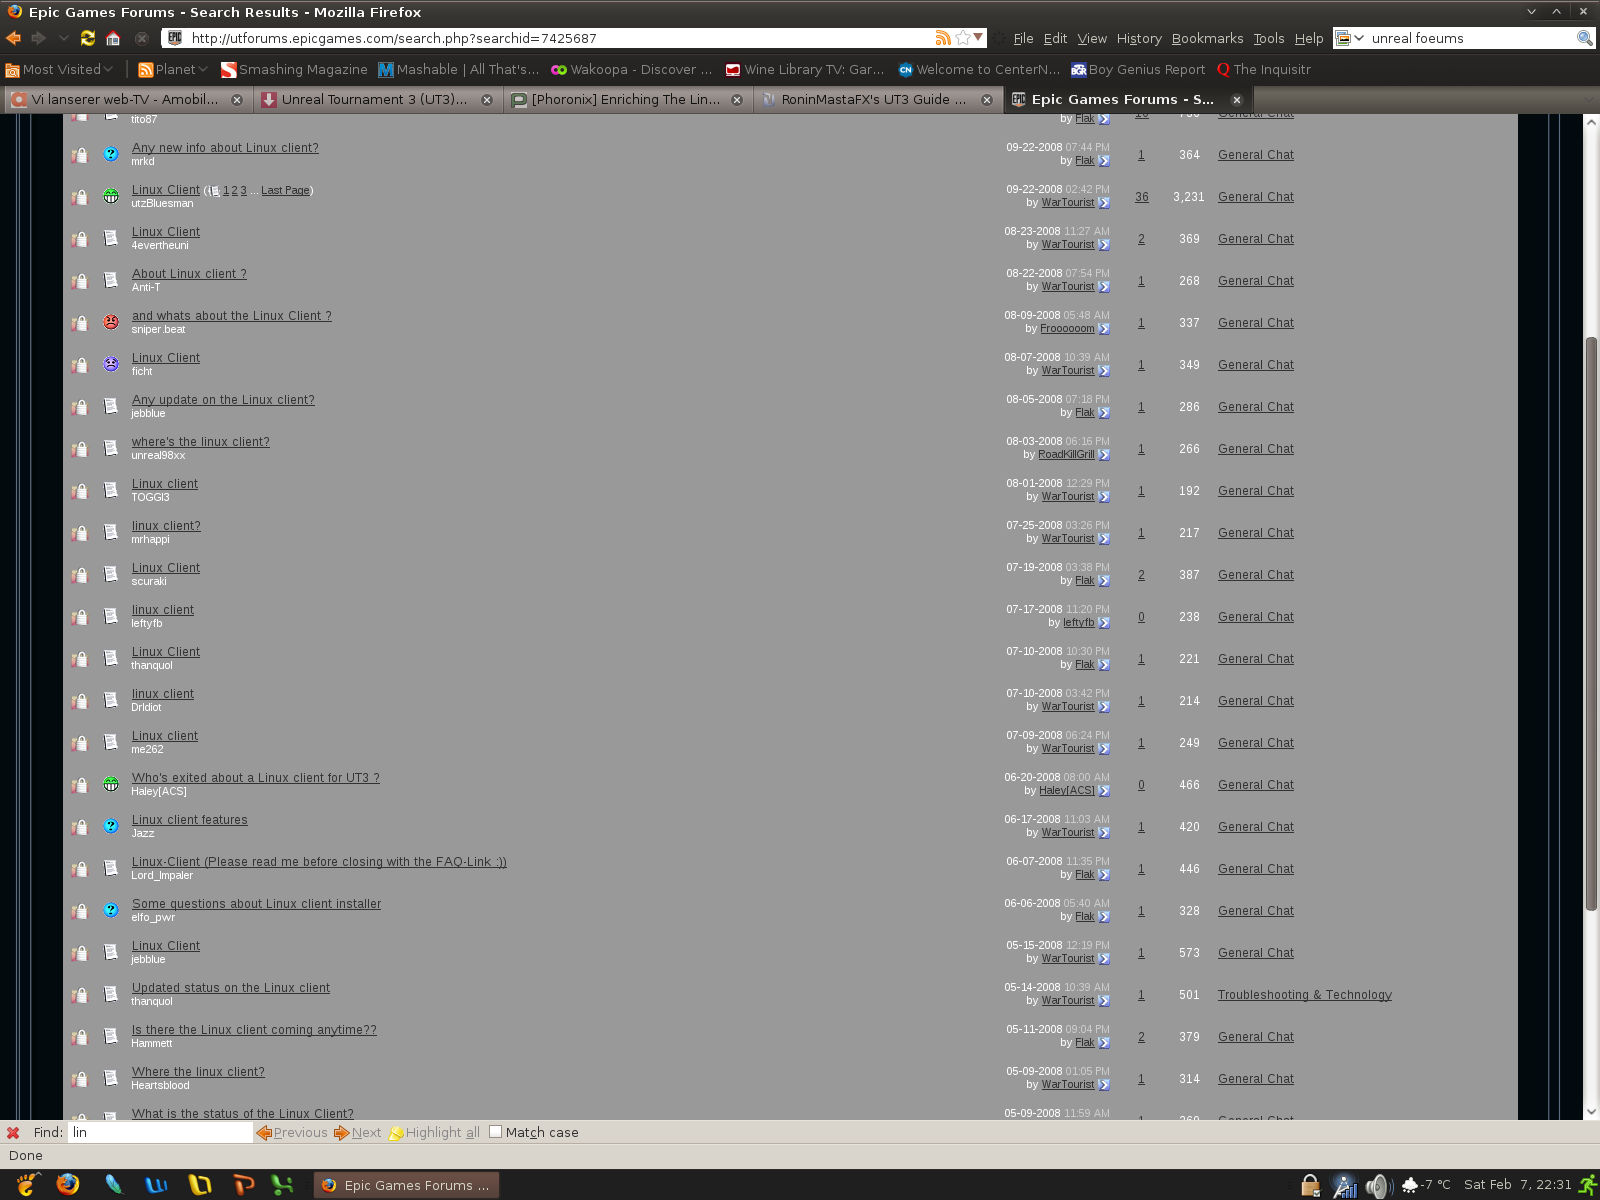
Task: Open thread 'About Linux client ?'
Action: point(189,273)
